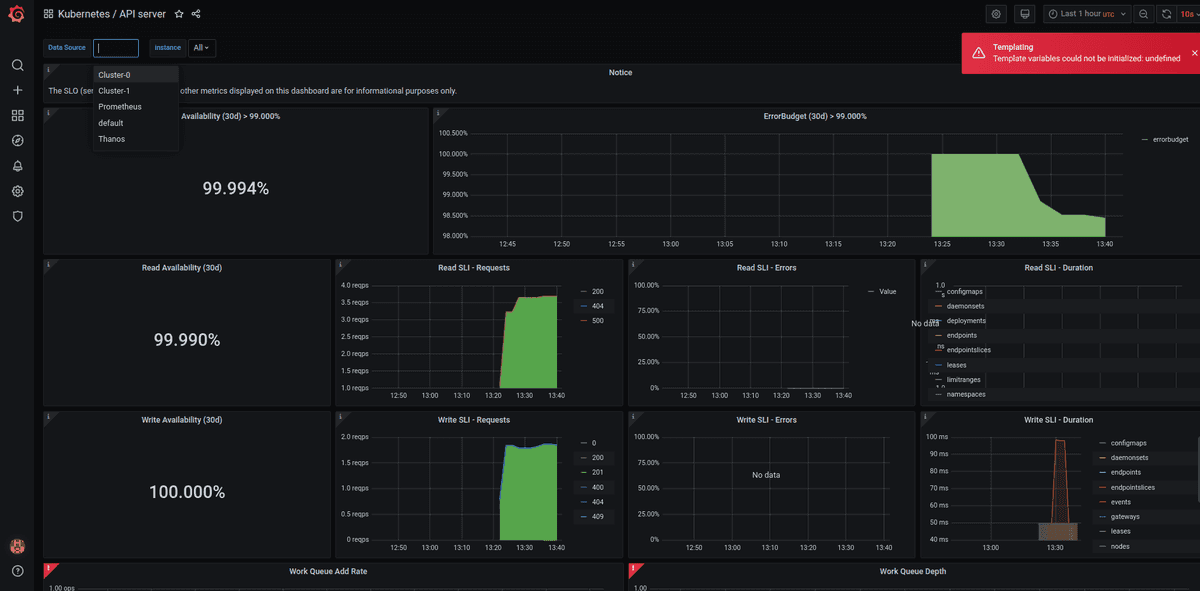The height and width of the screenshot is (591, 1200).
Task: Toggle the errorbudget series in legend
Action: (x=1169, y=140)
